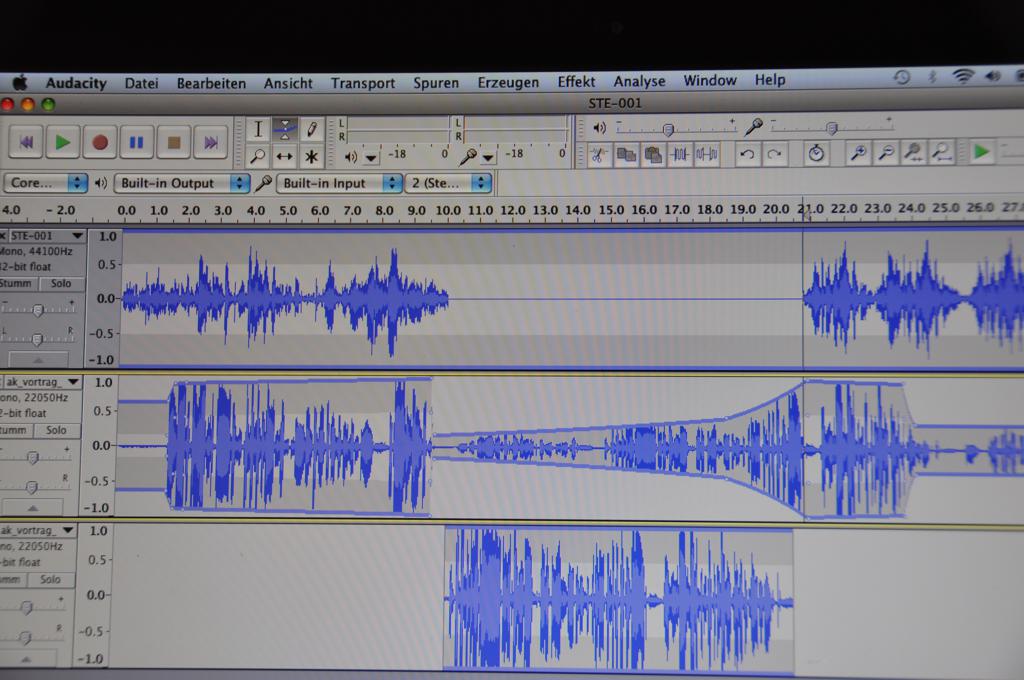1024x680 pixels.
Task: Select the Draw pencil tool
Action: tap(312, 129)
